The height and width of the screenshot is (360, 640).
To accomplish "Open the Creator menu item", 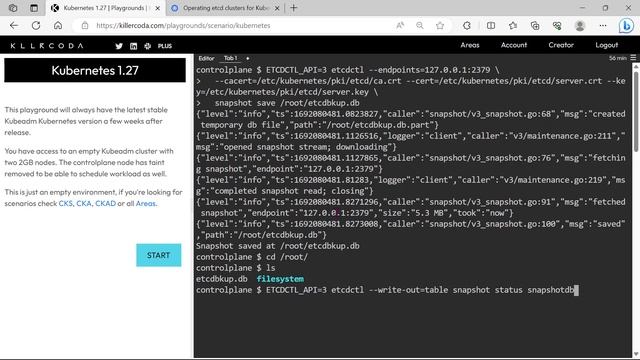I will 561,45.
